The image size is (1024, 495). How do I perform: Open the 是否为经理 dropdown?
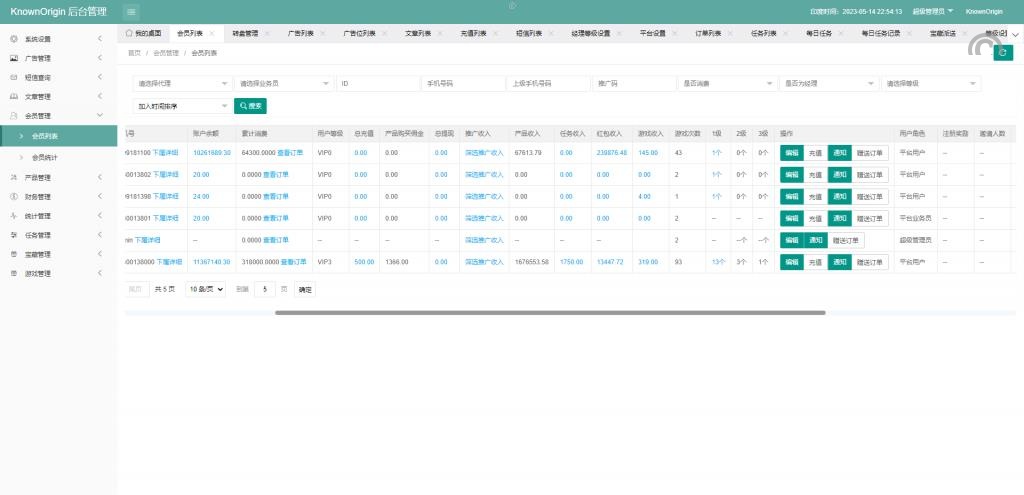[827, 84]
